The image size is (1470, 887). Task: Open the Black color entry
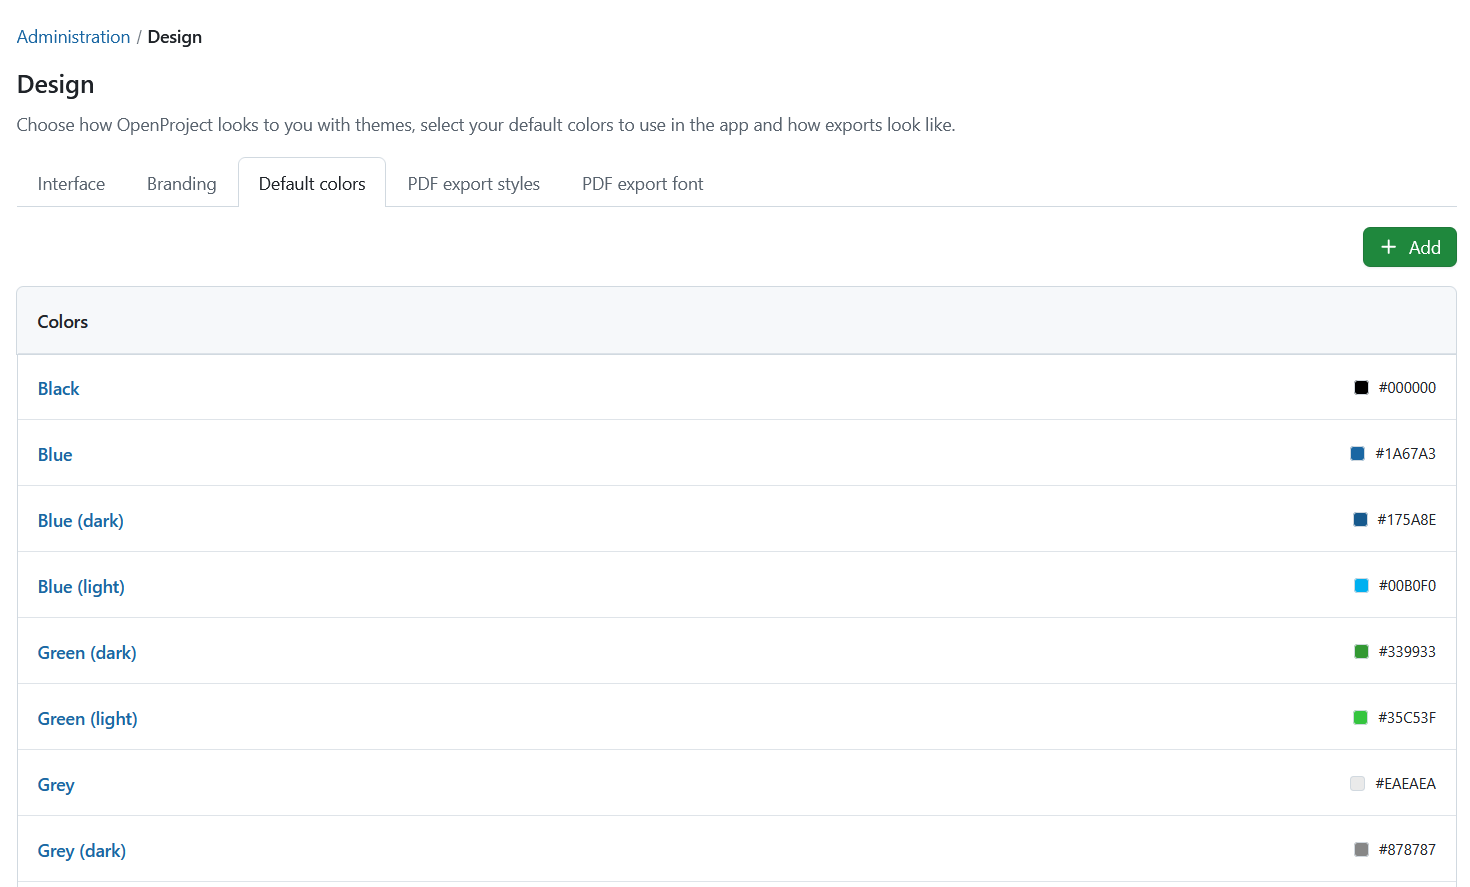coord(59,389)
